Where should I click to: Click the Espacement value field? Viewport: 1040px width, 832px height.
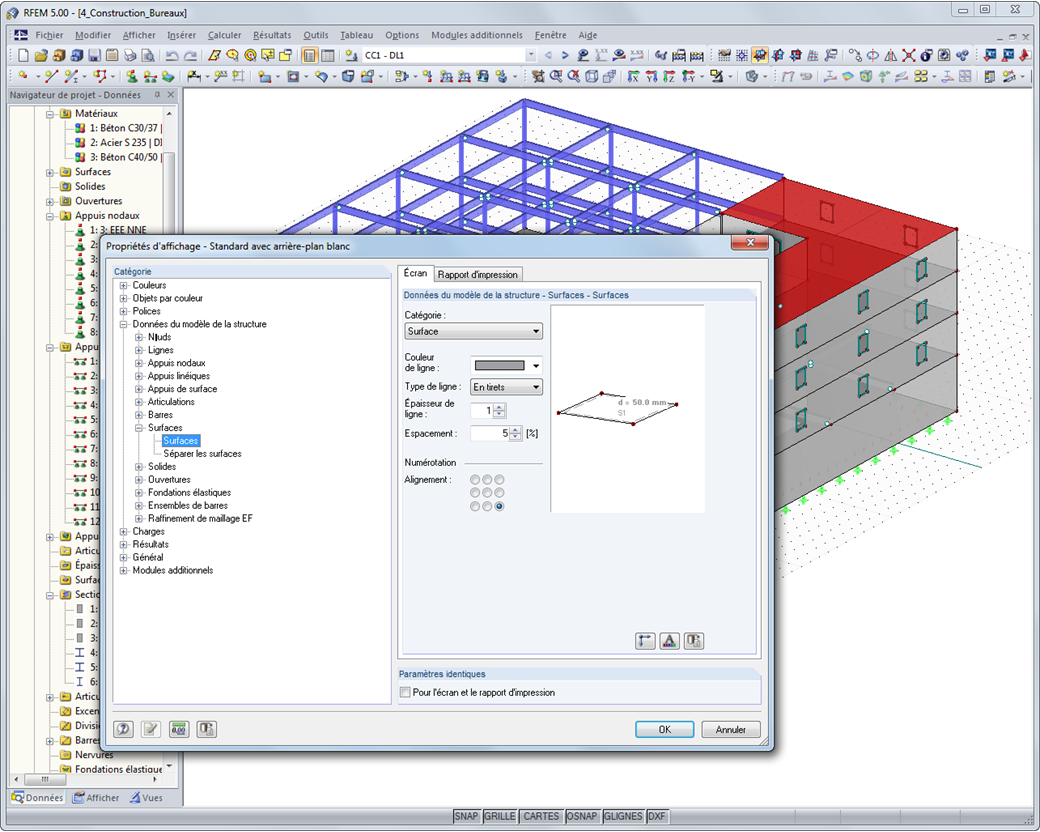(x=489, y=433)
